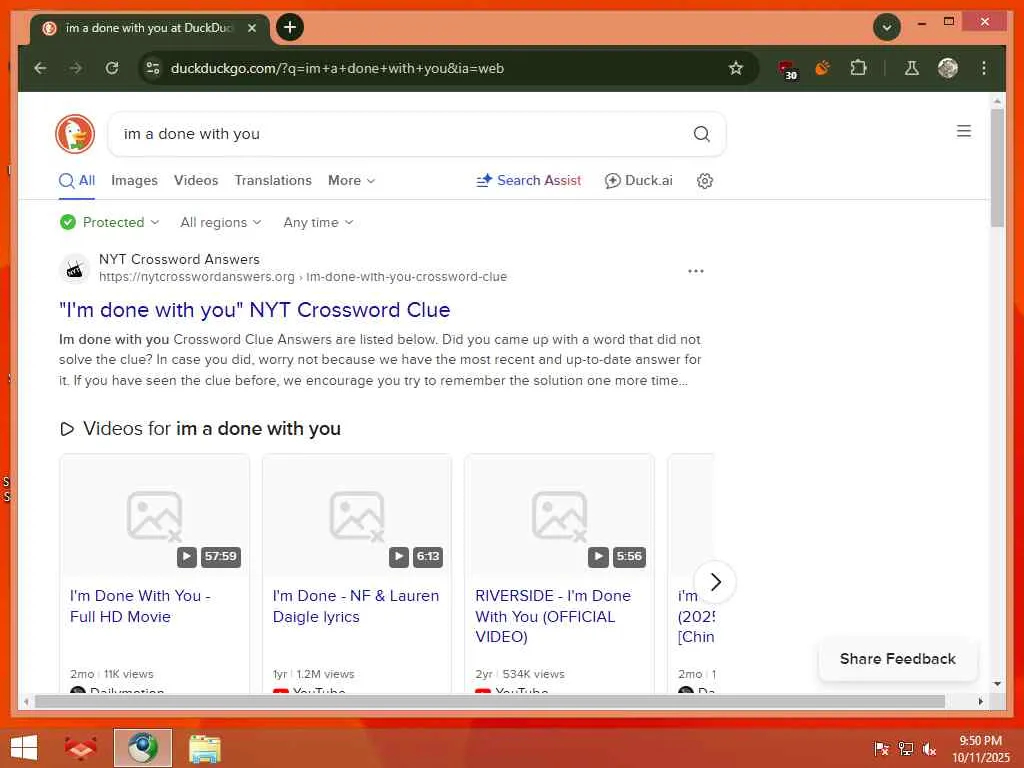
Task: Open the nytcrosswordanswers.org URL link
Action: [x=303, y=276]
